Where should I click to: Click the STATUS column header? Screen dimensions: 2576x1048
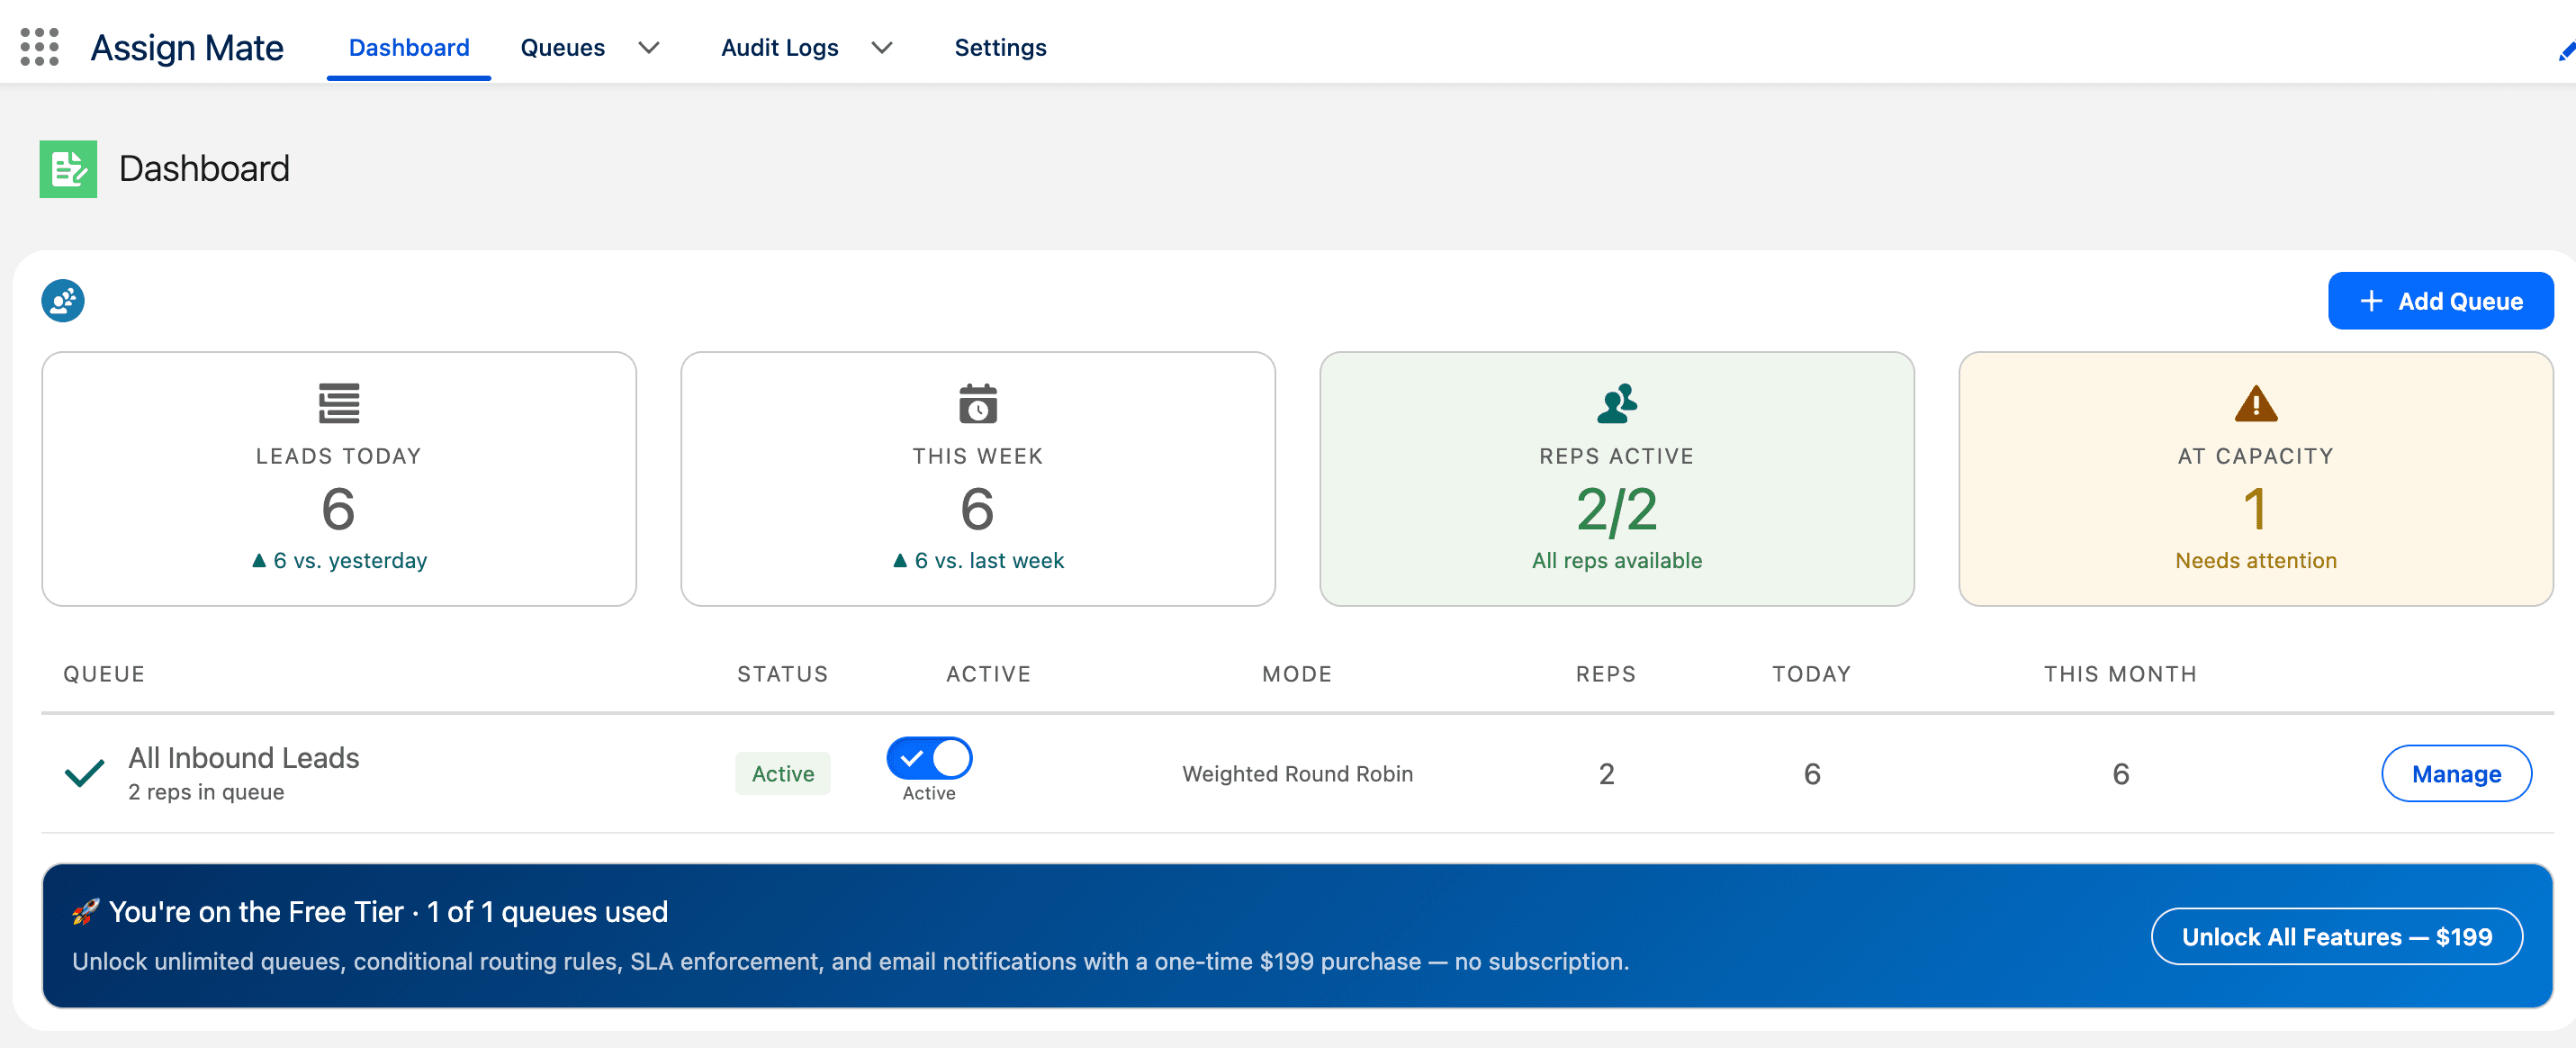[x=783, y=674]
